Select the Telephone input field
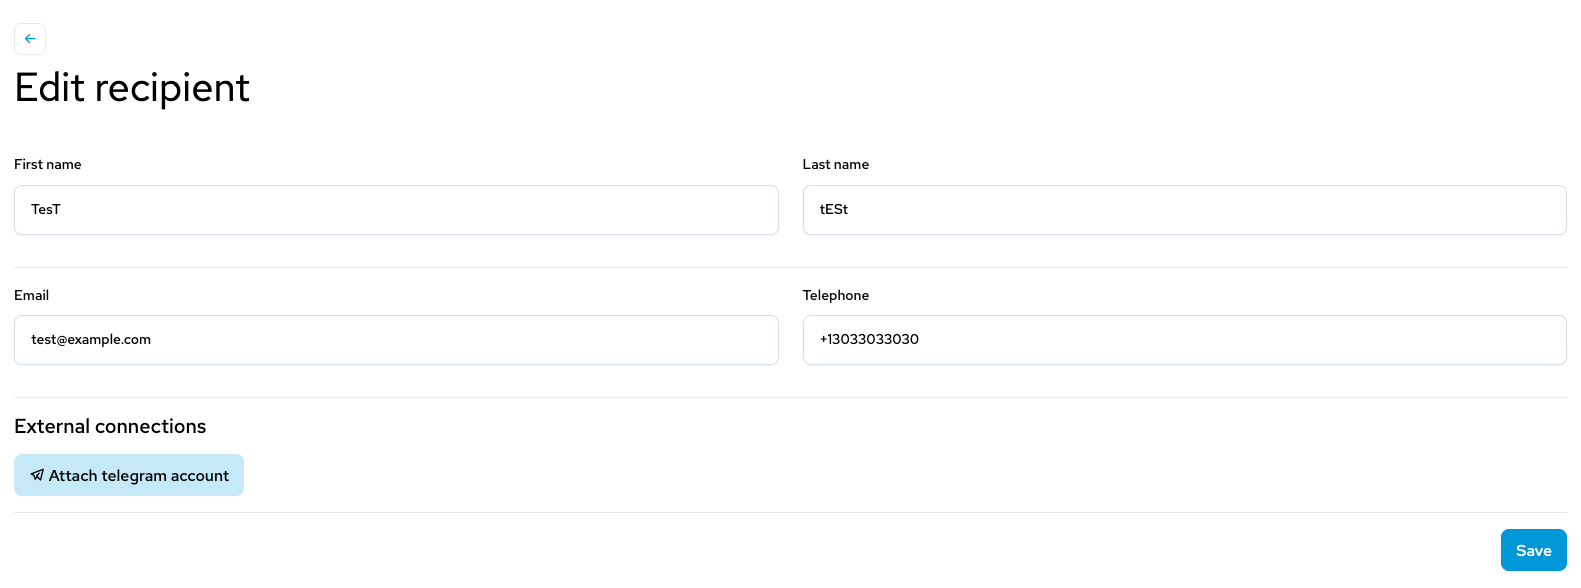Viewport: 1581px width, 588px height. point(1184,340)
